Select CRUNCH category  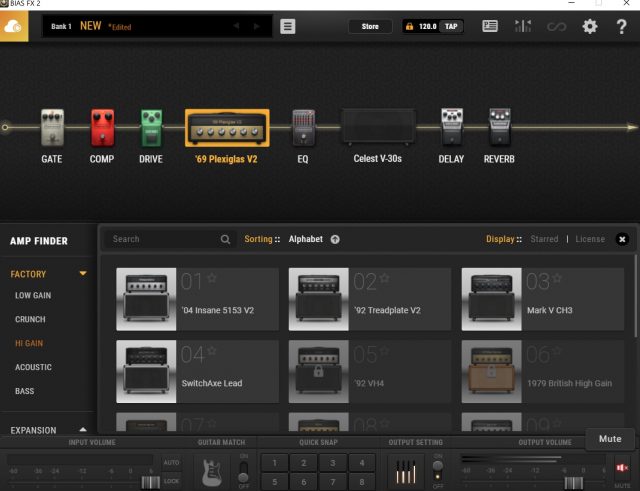pyautogui.click(x=30, y=319)
